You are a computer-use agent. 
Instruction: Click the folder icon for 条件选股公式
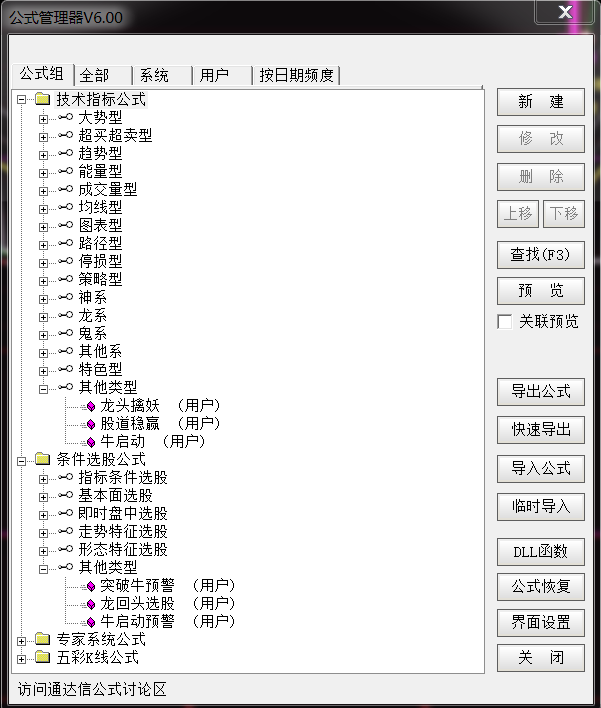42,460
